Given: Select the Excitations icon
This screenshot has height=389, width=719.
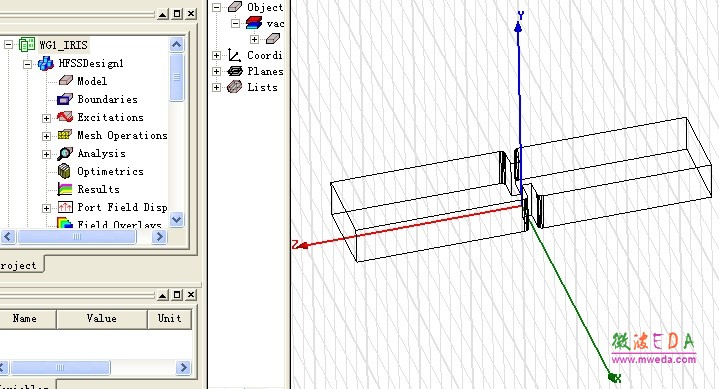Looking at the screenshot, I should (x=65, y=117).
